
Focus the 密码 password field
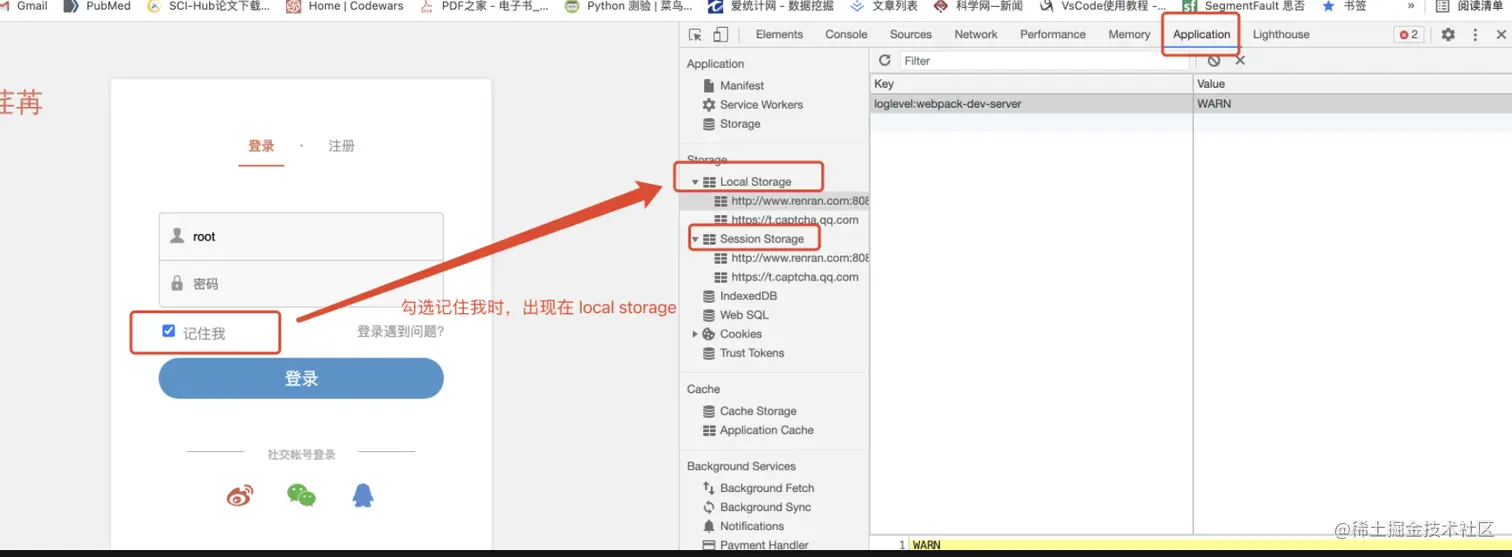[301, 283]
